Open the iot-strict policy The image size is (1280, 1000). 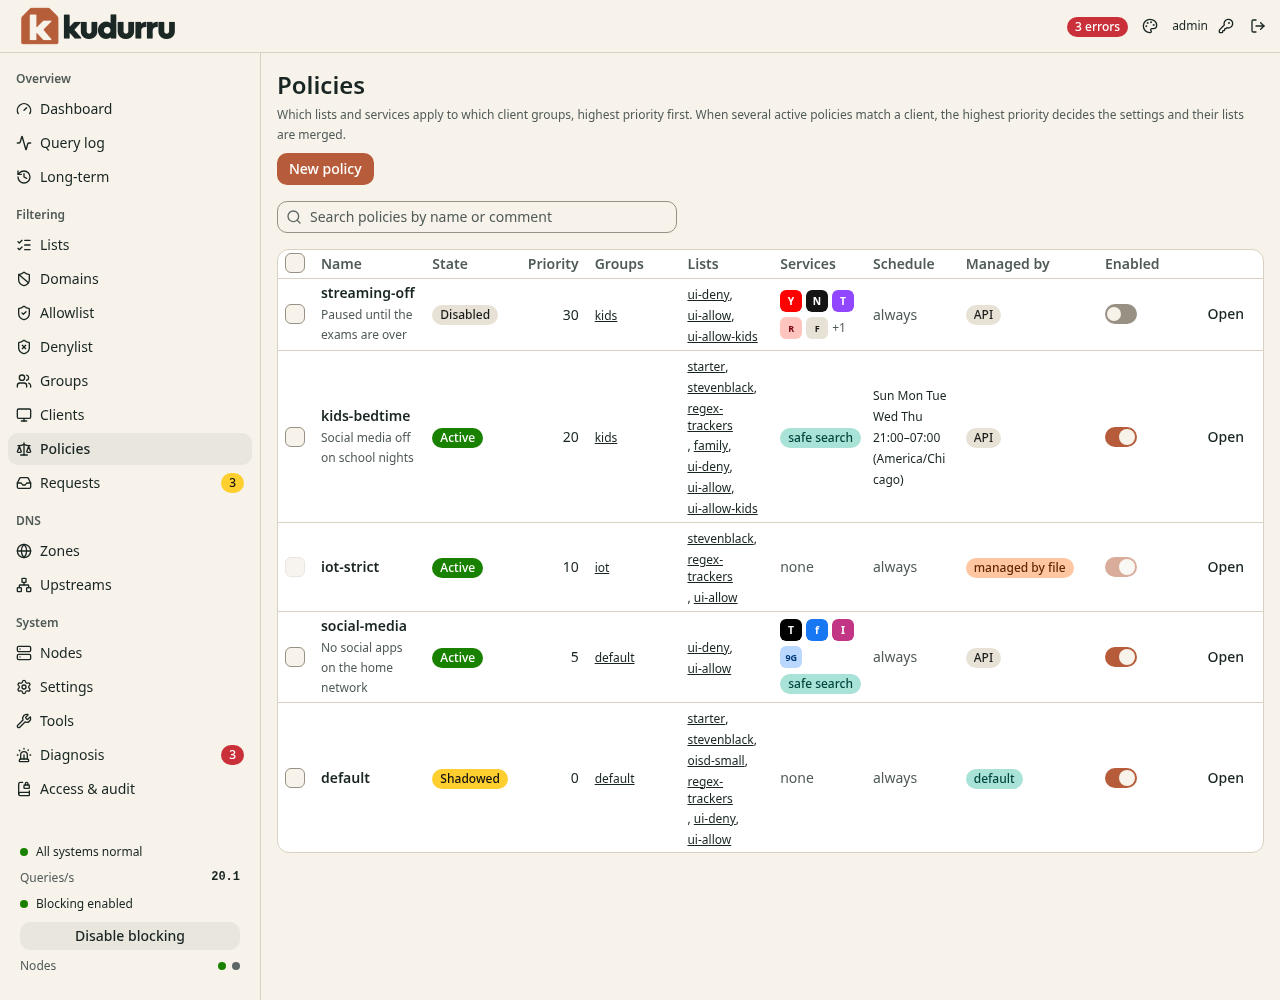1225,567
